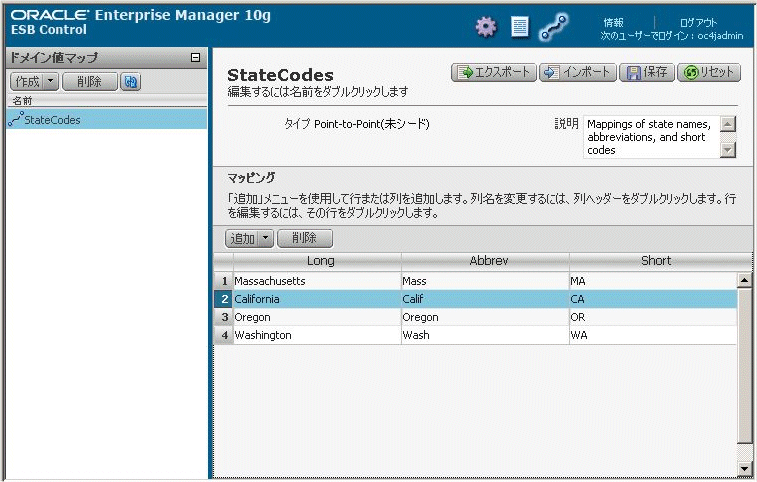Click inside the 説明 description text box
The image size is (757, 482).
651,137
